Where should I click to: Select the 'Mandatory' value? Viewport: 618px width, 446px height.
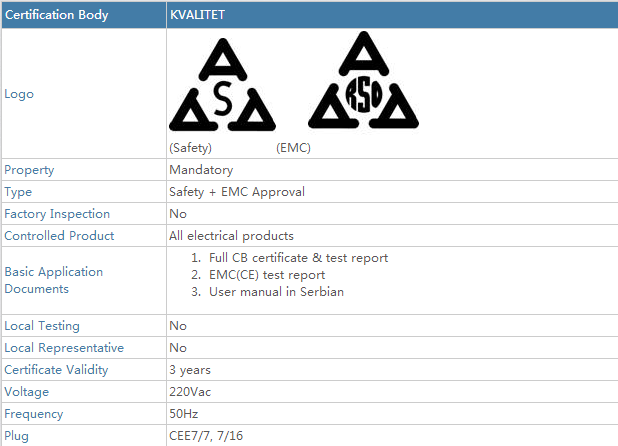tap(201, 170)
